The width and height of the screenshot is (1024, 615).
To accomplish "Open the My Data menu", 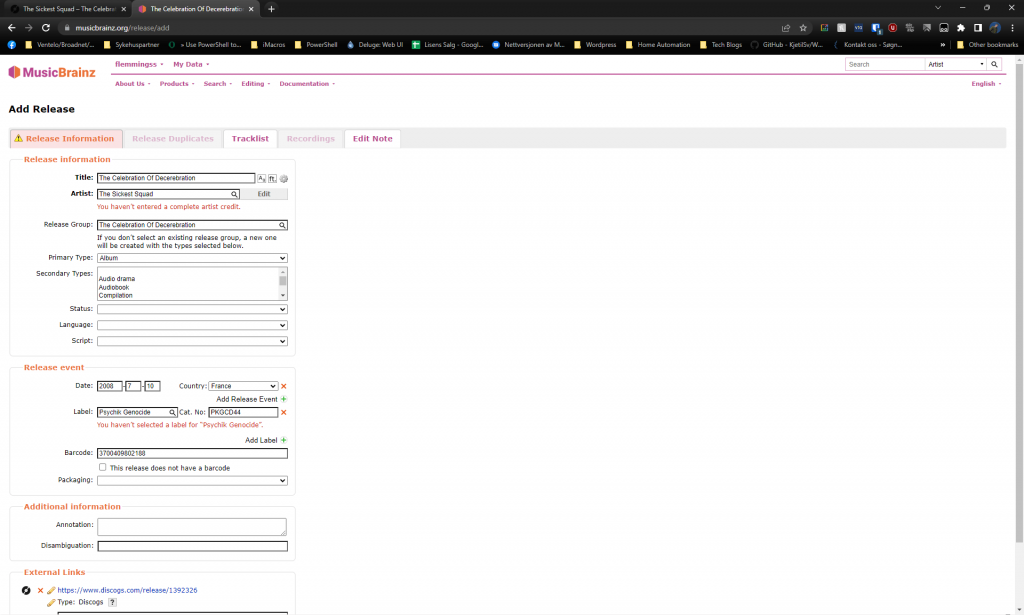I will point(191,64).
